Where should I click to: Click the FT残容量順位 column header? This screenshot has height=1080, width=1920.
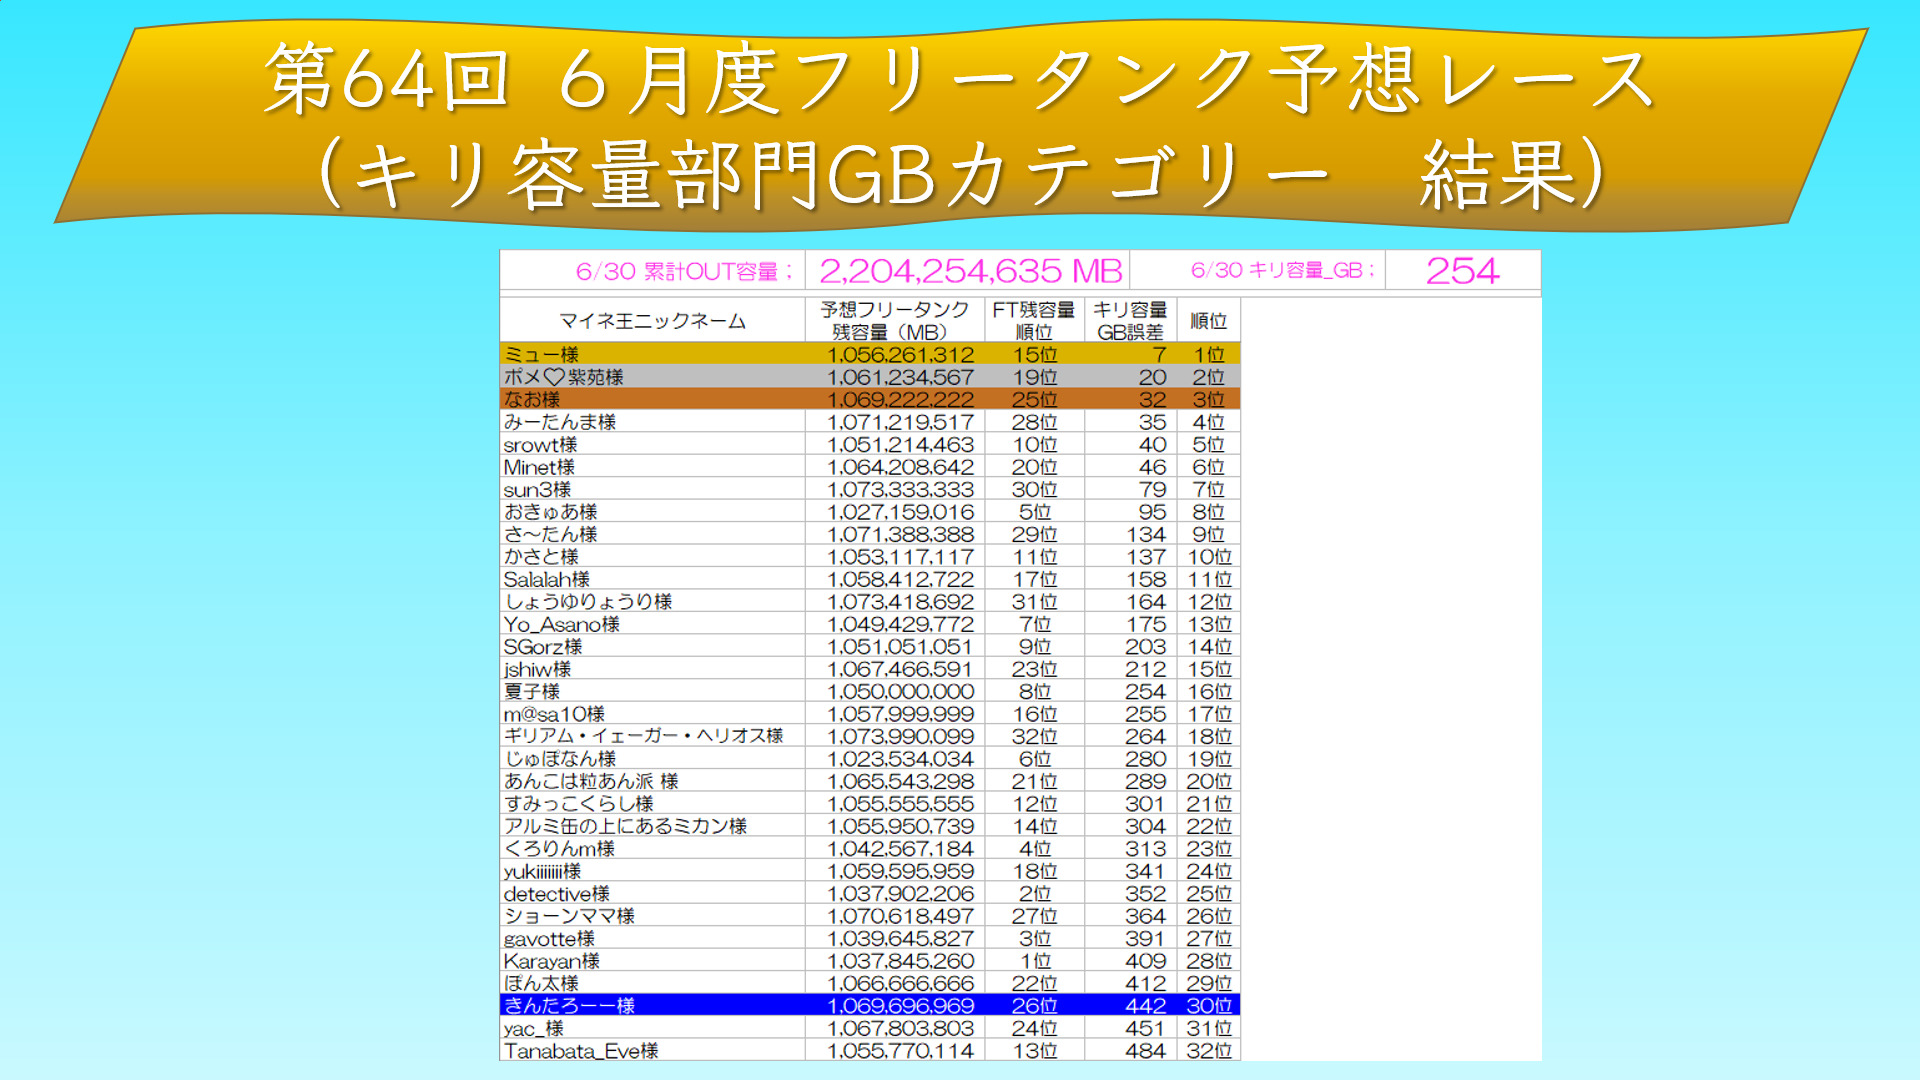(x=1033, y=321)
